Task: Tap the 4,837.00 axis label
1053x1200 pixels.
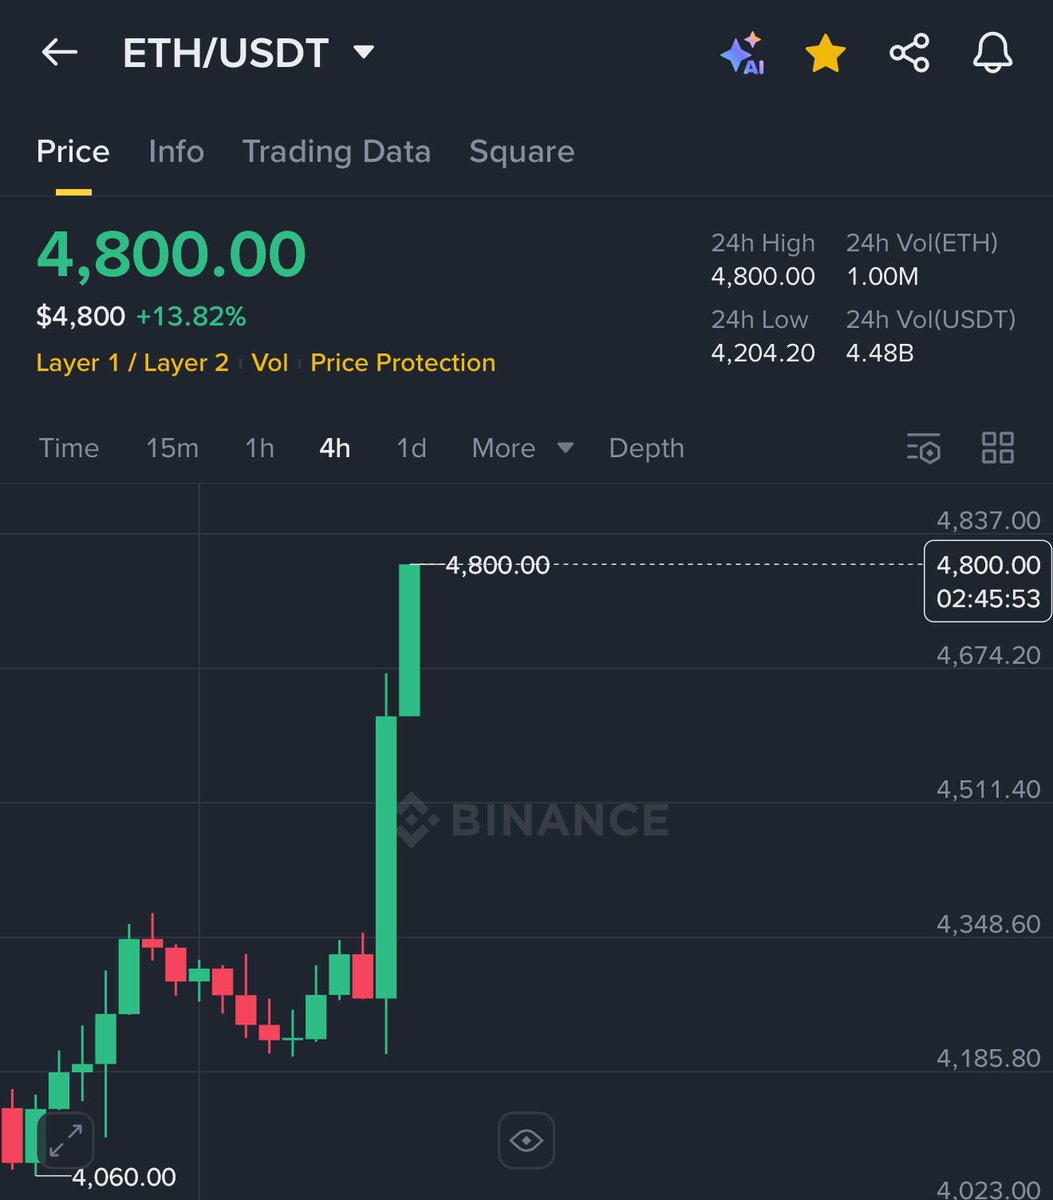Action: tap(988, 520)
